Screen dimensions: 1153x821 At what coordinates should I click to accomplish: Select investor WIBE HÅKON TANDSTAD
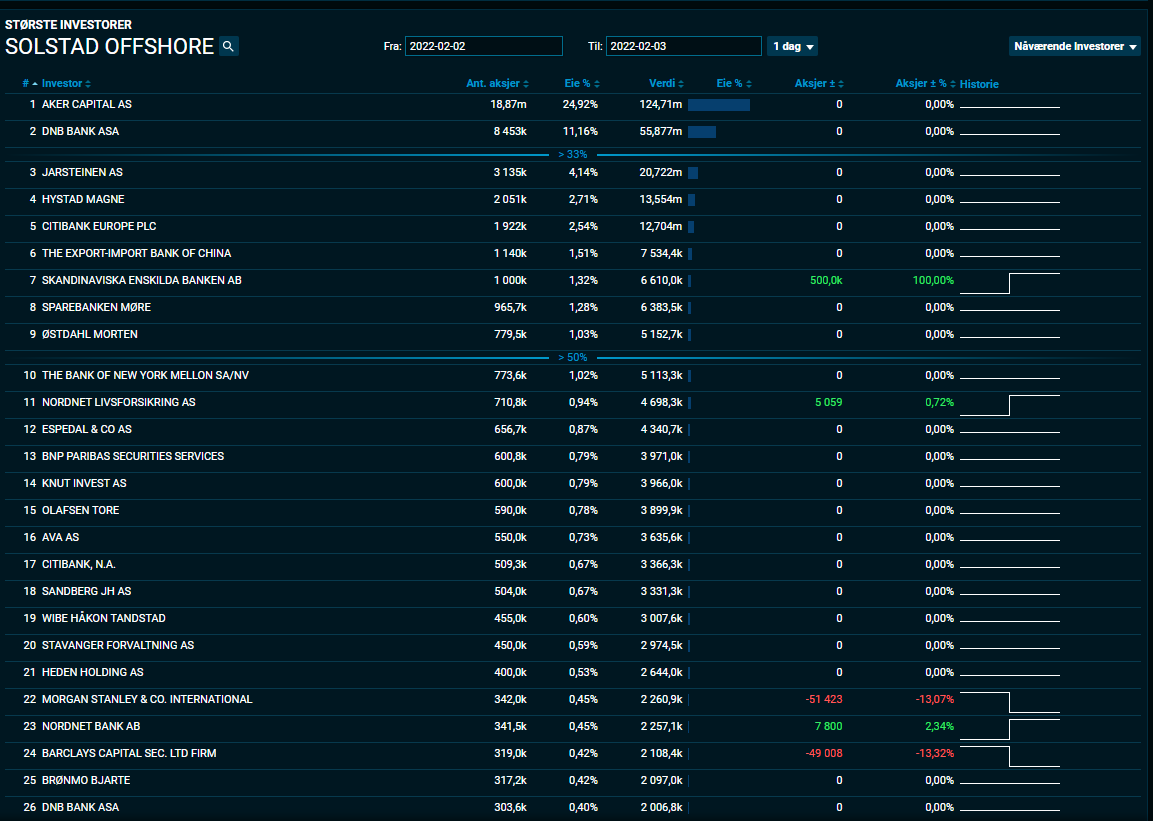[104, 619]
